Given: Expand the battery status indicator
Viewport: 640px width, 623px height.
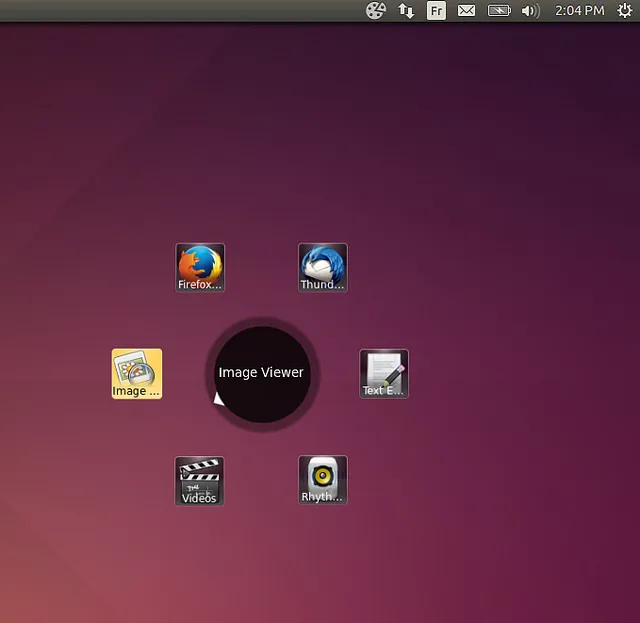Looking at the screenshot, I should point(498,11).
